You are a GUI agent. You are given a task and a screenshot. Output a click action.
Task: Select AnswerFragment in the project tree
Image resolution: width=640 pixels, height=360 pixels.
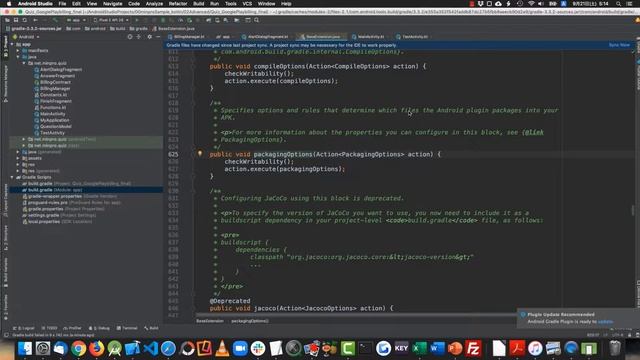[x=57, y=76]
